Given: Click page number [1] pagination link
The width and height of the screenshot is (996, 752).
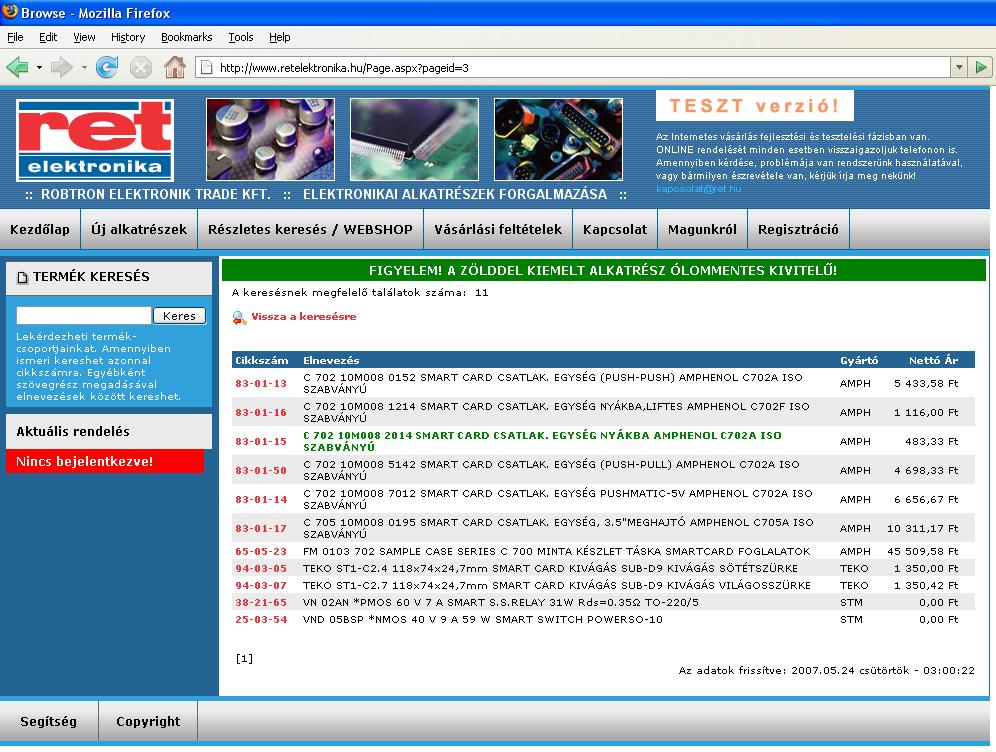Looking at the screenshot, I should 245,658.
